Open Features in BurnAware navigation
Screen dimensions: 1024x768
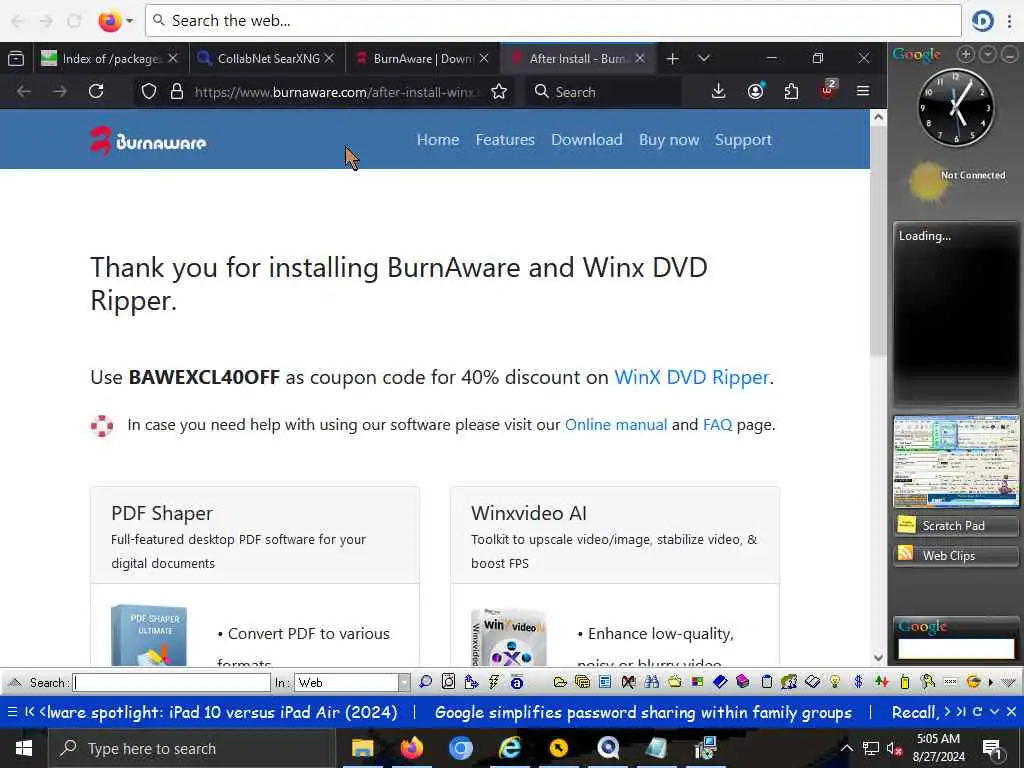[x=505, y=140]
